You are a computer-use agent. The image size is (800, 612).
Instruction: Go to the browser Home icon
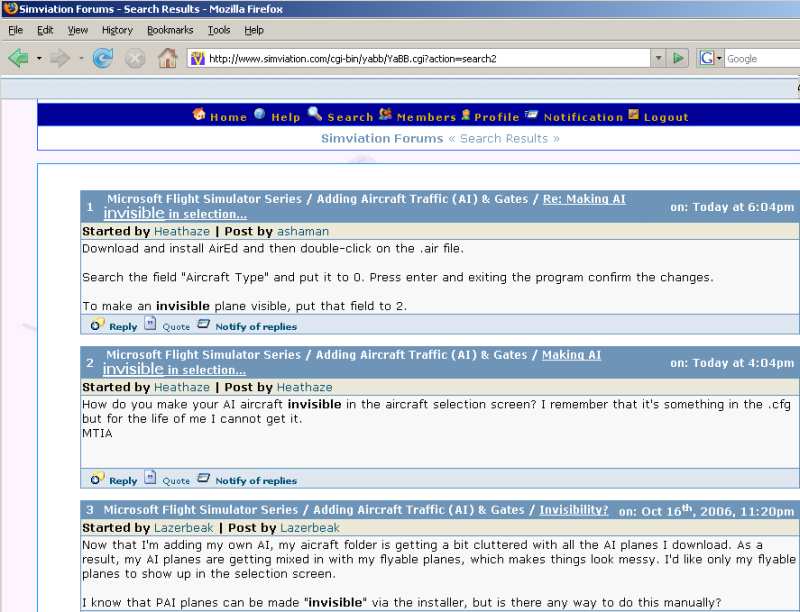(167, 58)
